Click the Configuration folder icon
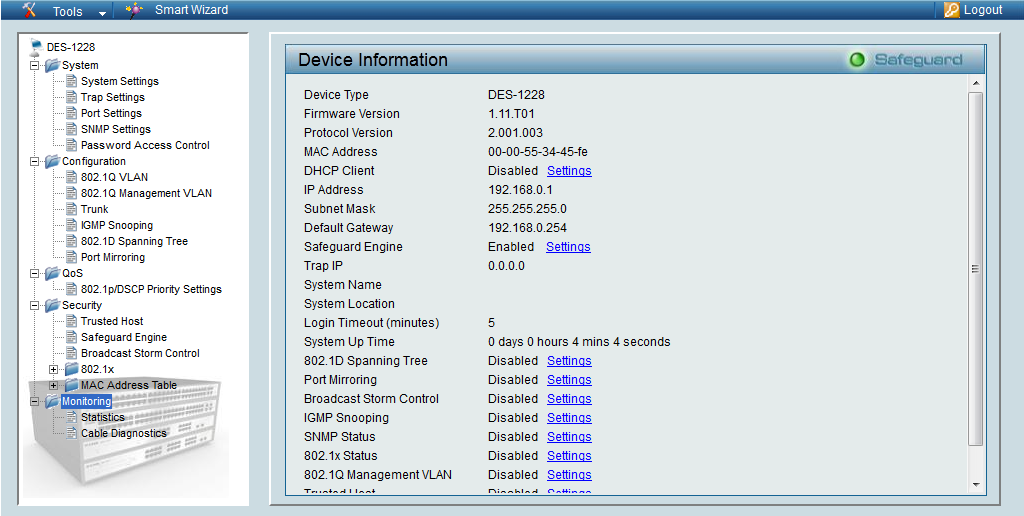 tap(52, 161)
